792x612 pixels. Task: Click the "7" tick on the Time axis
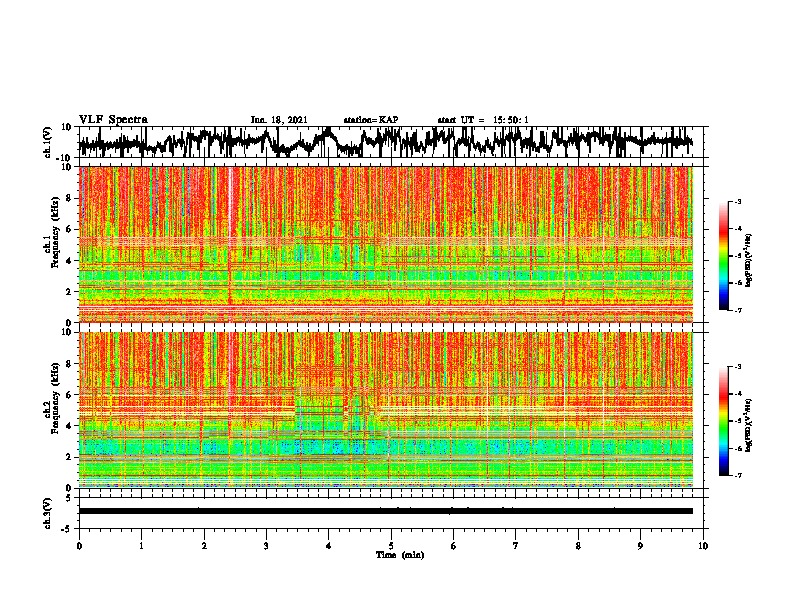click(516, 546)
